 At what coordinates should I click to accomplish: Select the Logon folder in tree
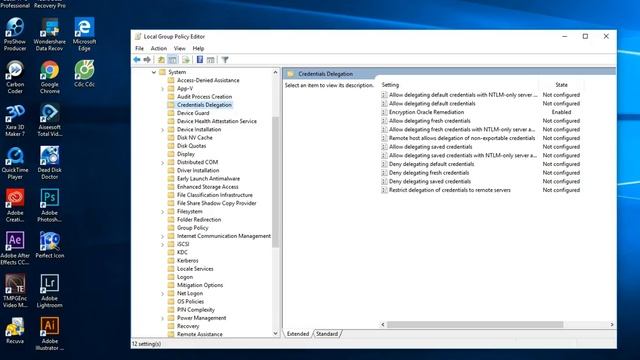click(185, 277)
